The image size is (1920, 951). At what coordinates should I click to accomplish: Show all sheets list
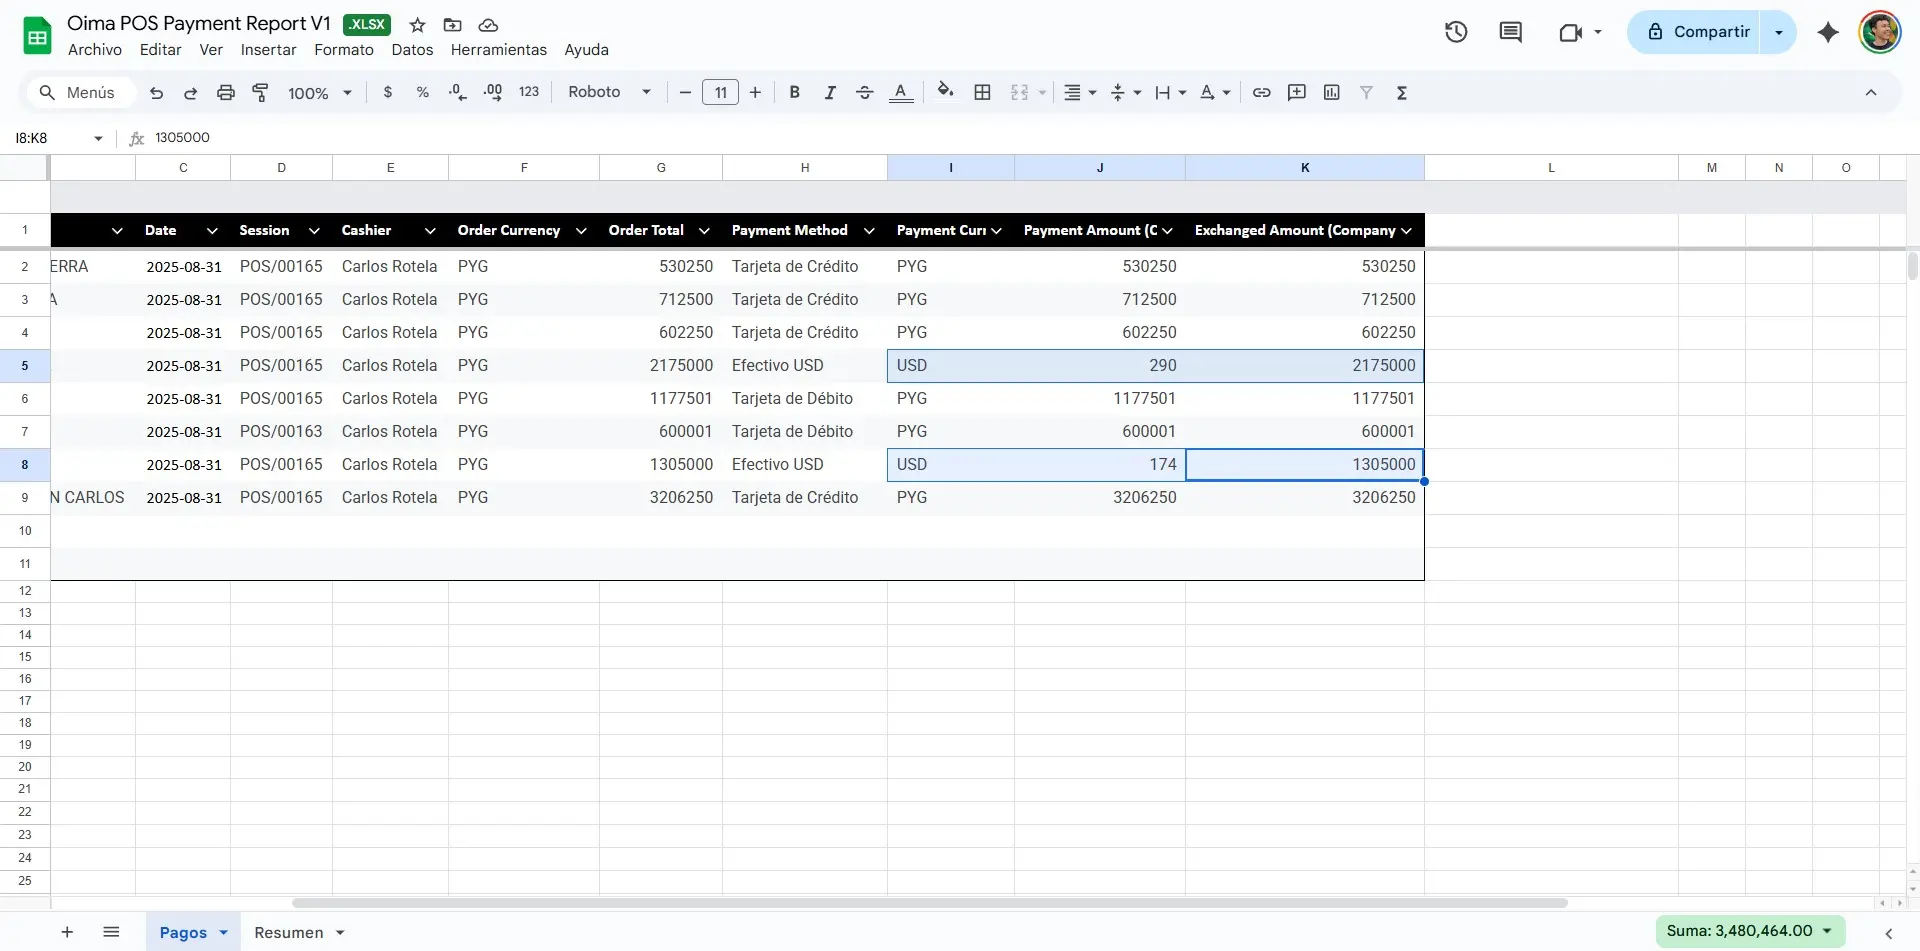point(111,932)
